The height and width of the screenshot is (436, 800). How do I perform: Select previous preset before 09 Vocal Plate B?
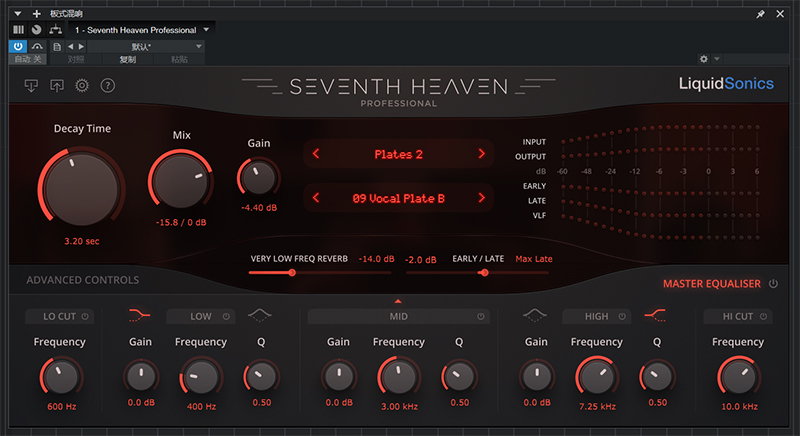(x=316, y=198)
